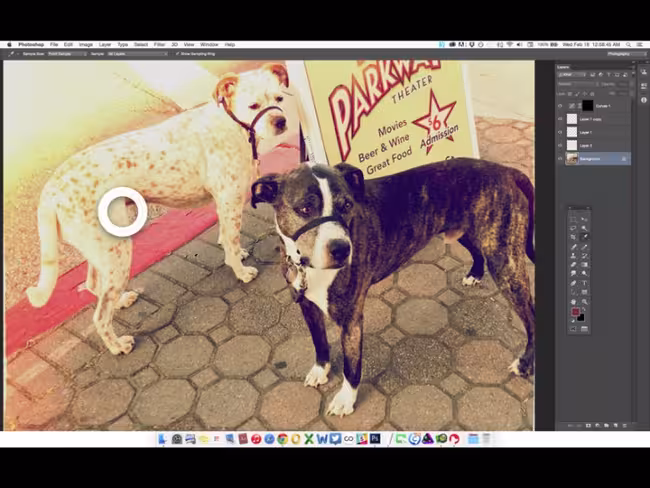Switch to the Layers panel tab
The height and width of the screenshot is (488, 650).
click(563, 67)
